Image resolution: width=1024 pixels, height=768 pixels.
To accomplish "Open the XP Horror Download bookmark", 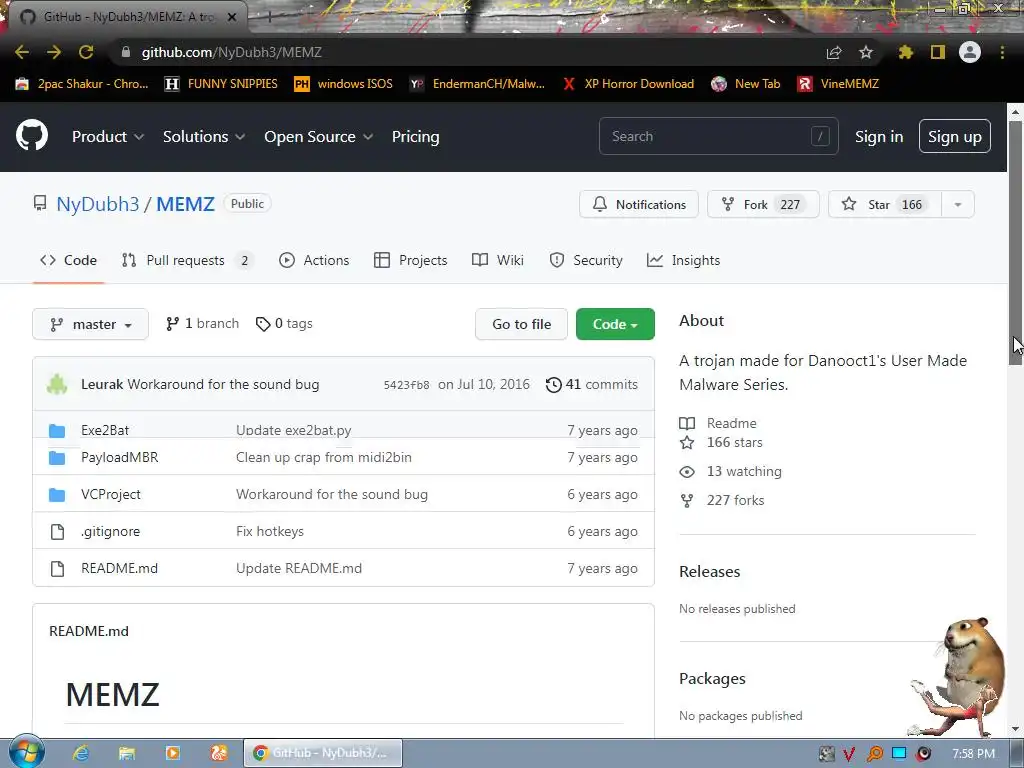I will (x=628, y=84).
